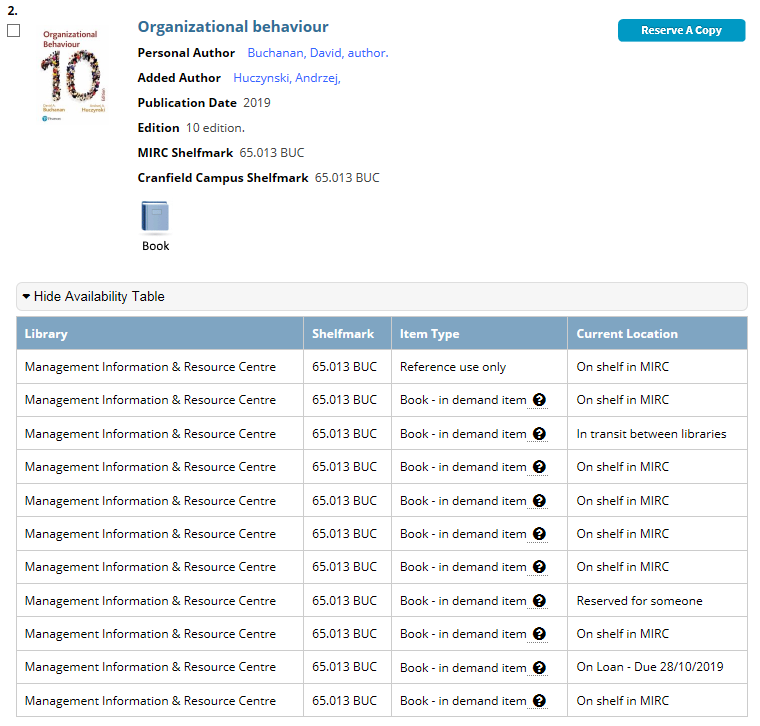Screen dimensions: 760x726
Task: Click help icon directly below 'In transit' row
Action: pyautogui.click(x=539, y=467)
